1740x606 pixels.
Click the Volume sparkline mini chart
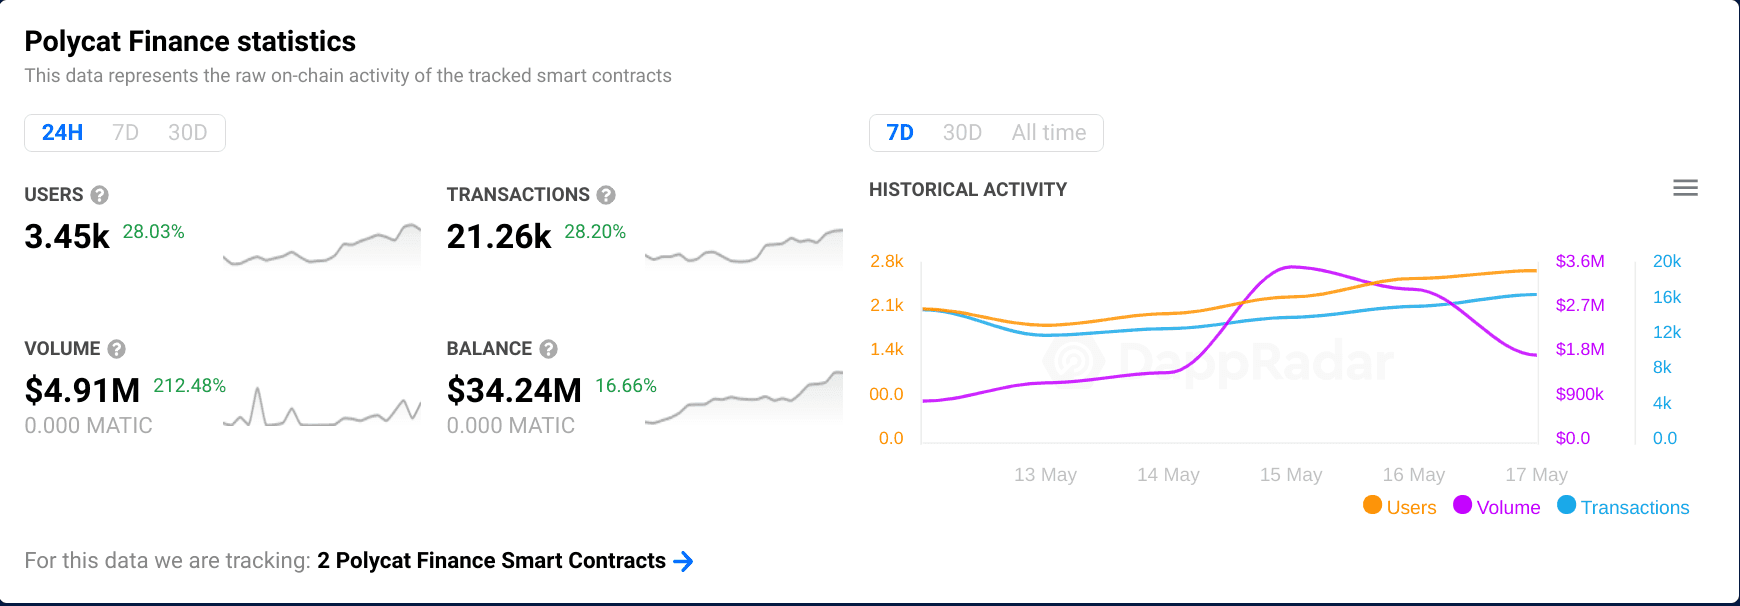[x=322, y=406]
